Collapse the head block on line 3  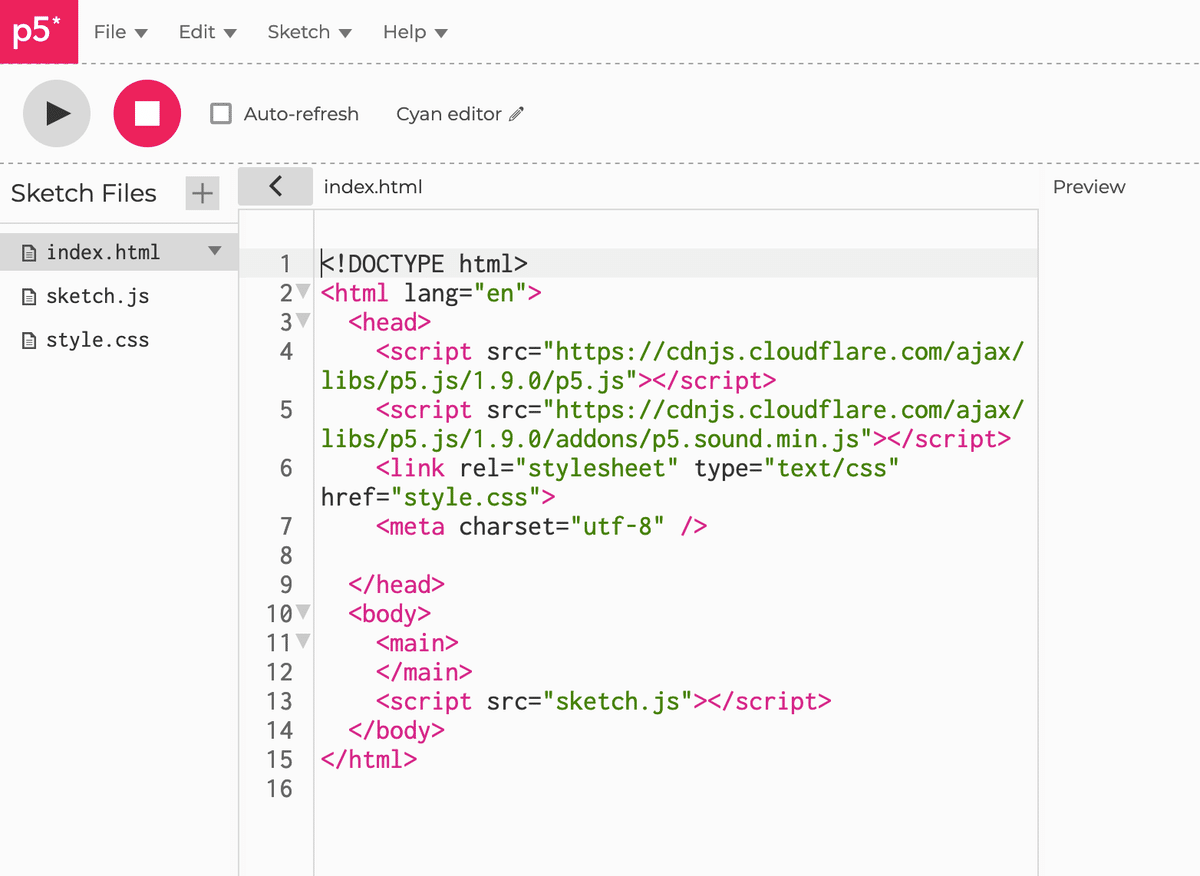304,322
